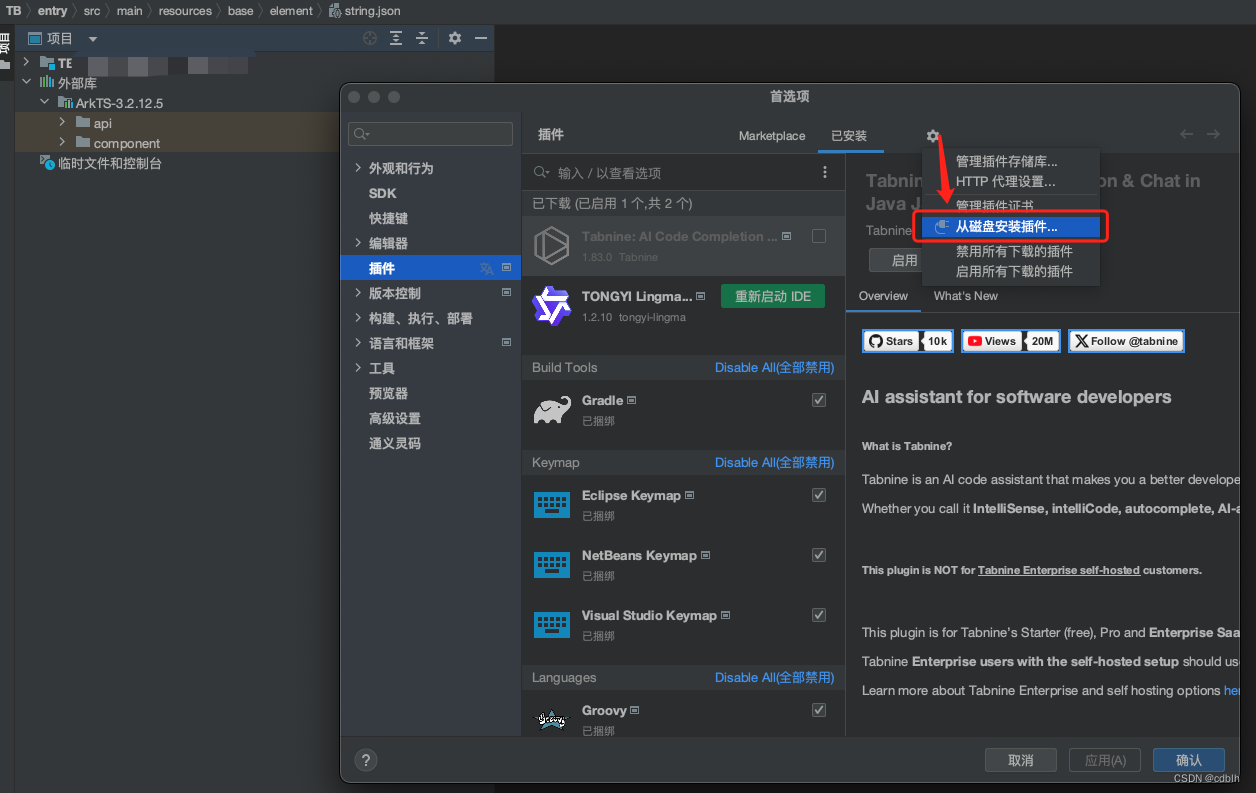The image size is (1256, 793).
Task: Click the forward arrow in preferences dialog
Action: (x=1213, y=134)
